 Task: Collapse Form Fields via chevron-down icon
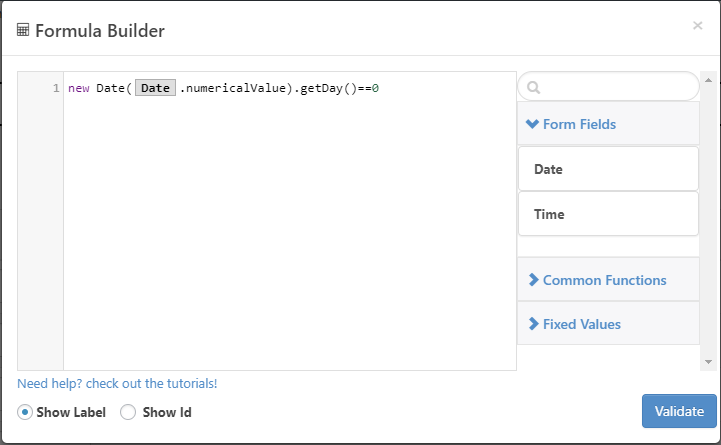tap(532, 124)
